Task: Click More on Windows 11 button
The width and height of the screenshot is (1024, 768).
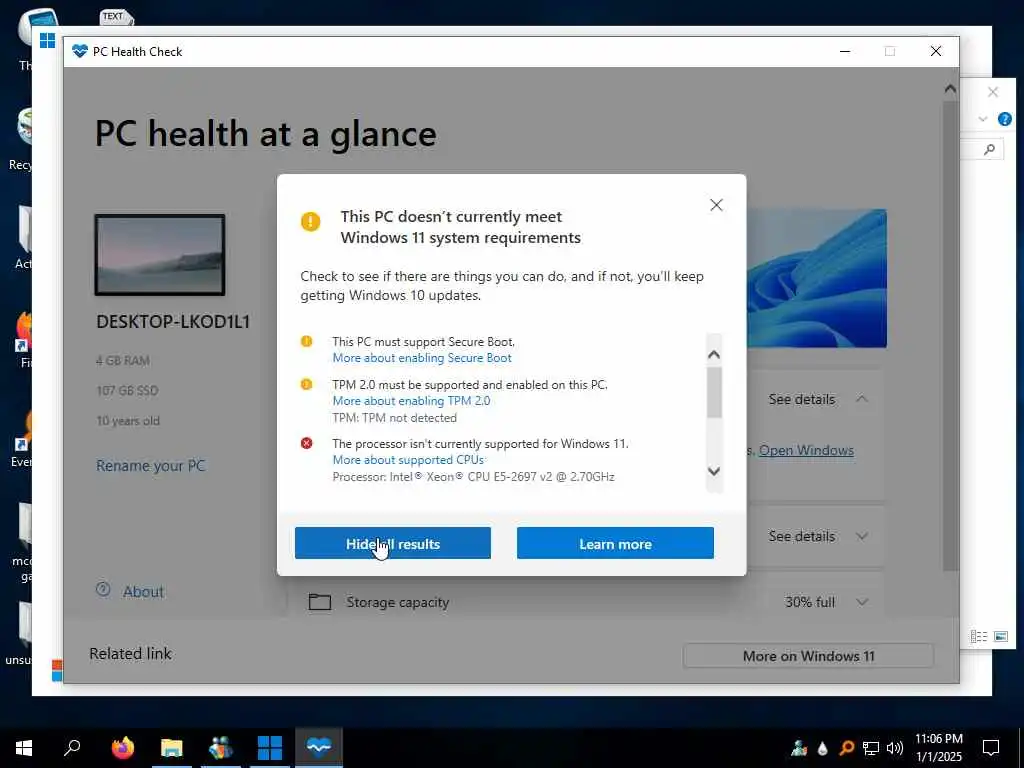Action: point(808,656)
